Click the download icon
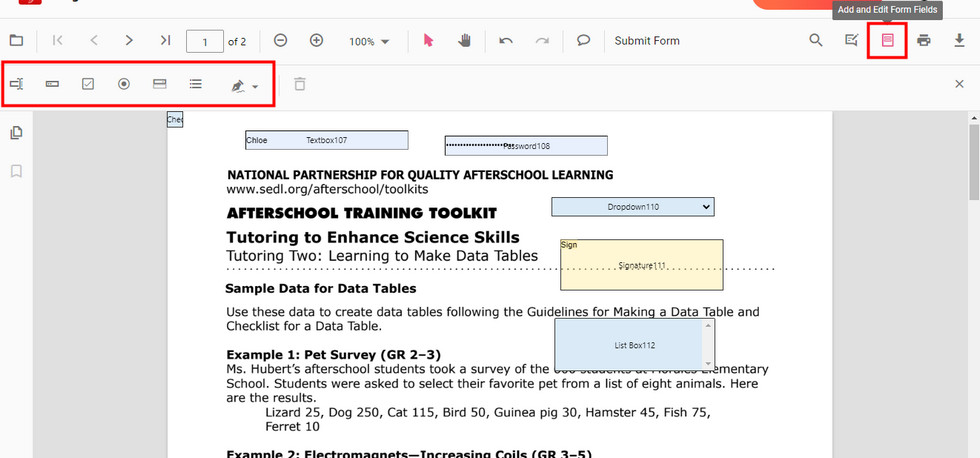The width and height of the screenshot is (980, 458). (x=960, y=41)
